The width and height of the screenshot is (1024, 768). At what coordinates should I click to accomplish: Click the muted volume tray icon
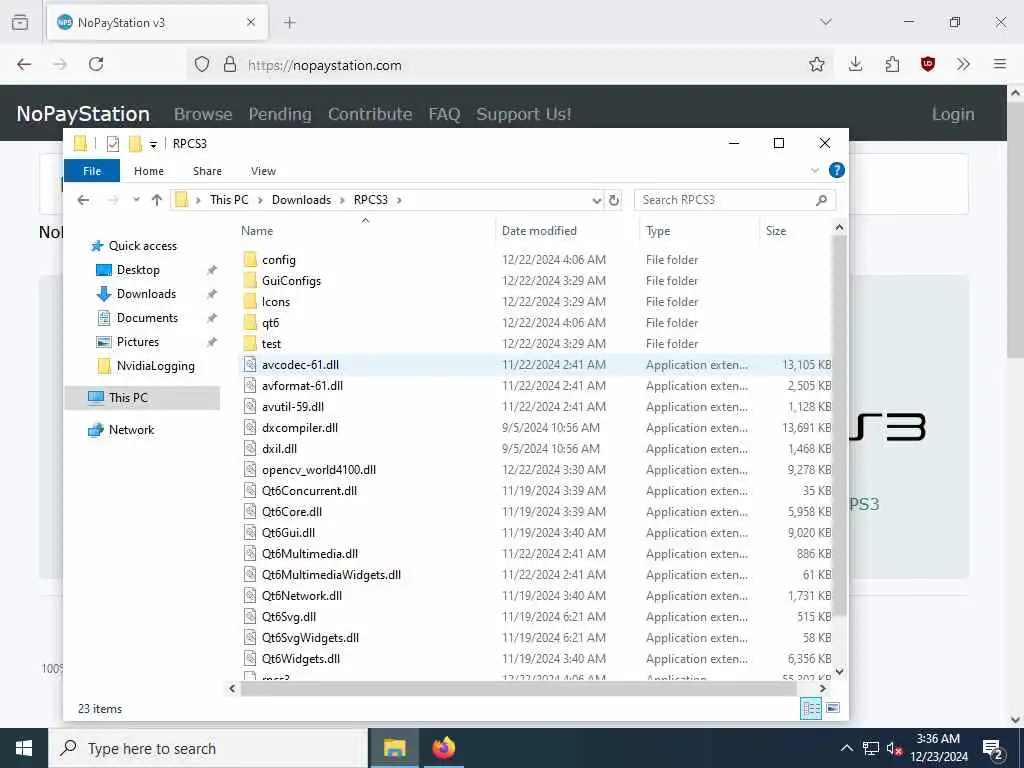[x=895, y=748]
